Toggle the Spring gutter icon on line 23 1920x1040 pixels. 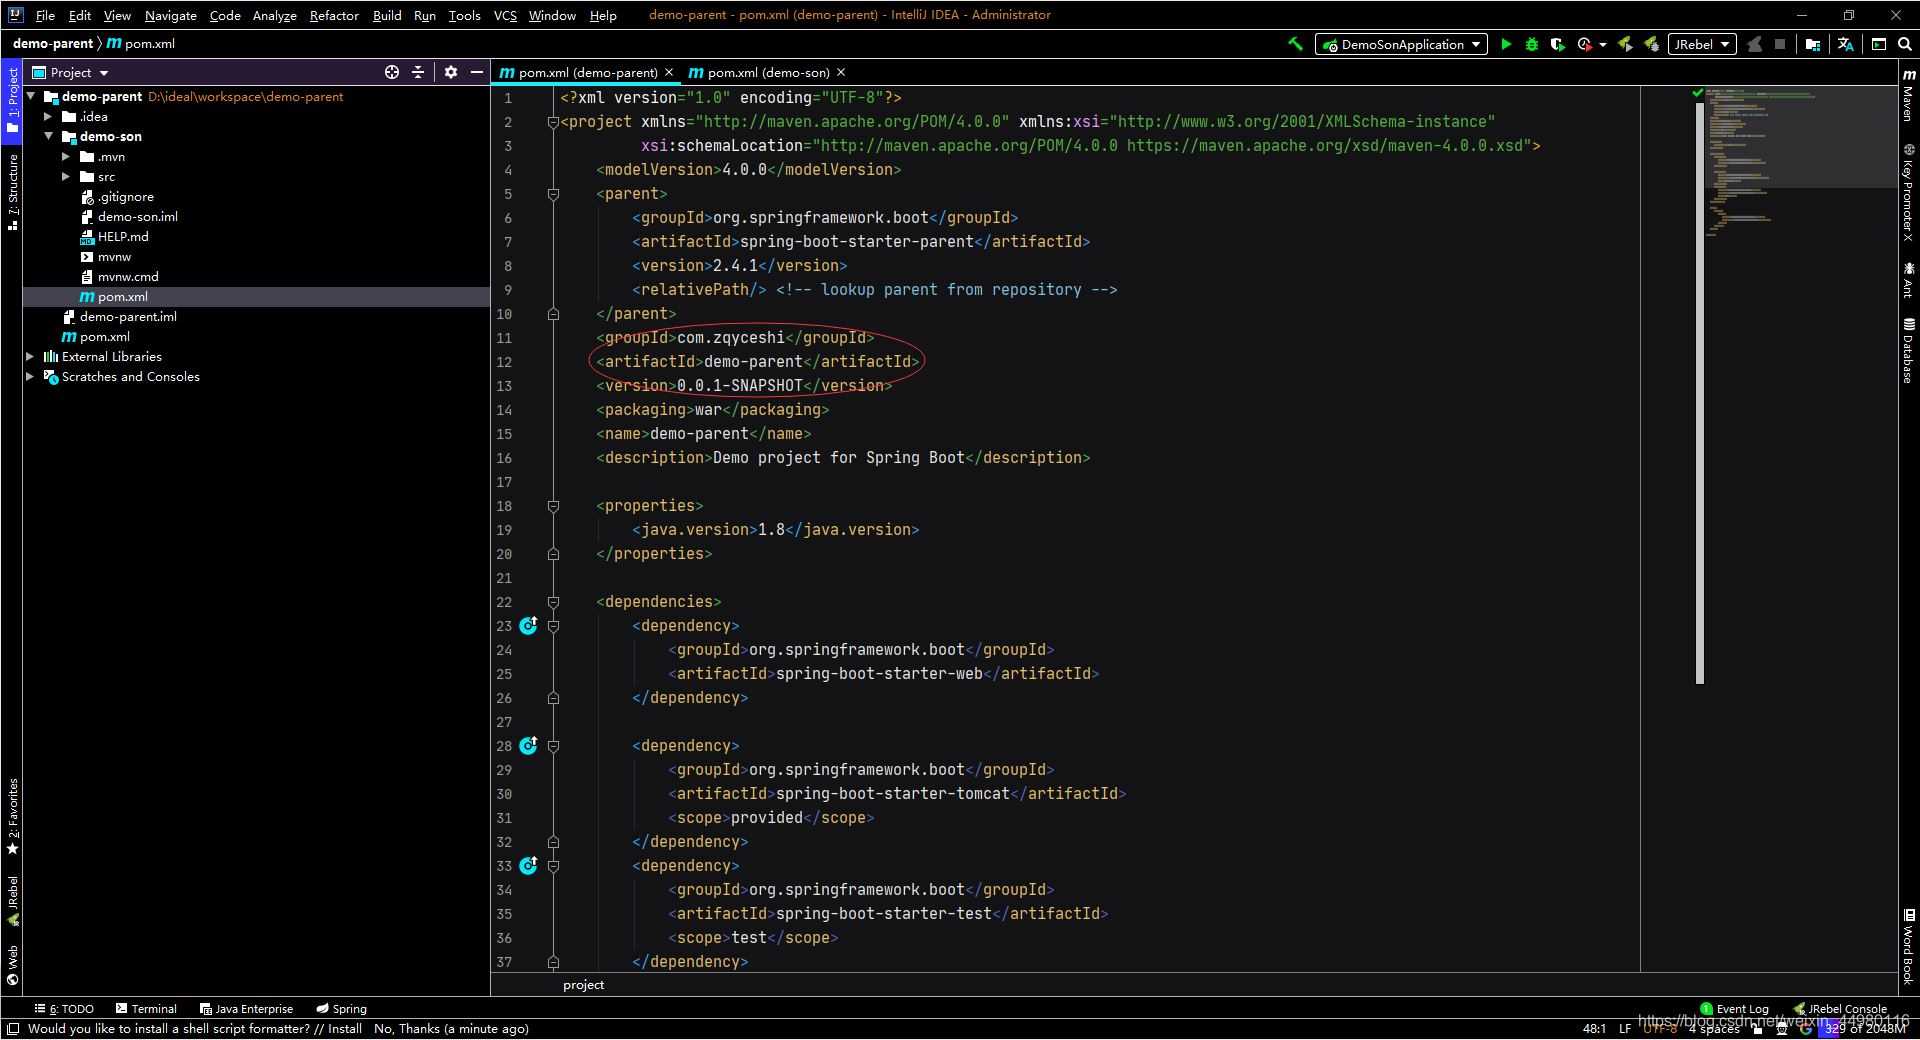[x=529, y=626]
